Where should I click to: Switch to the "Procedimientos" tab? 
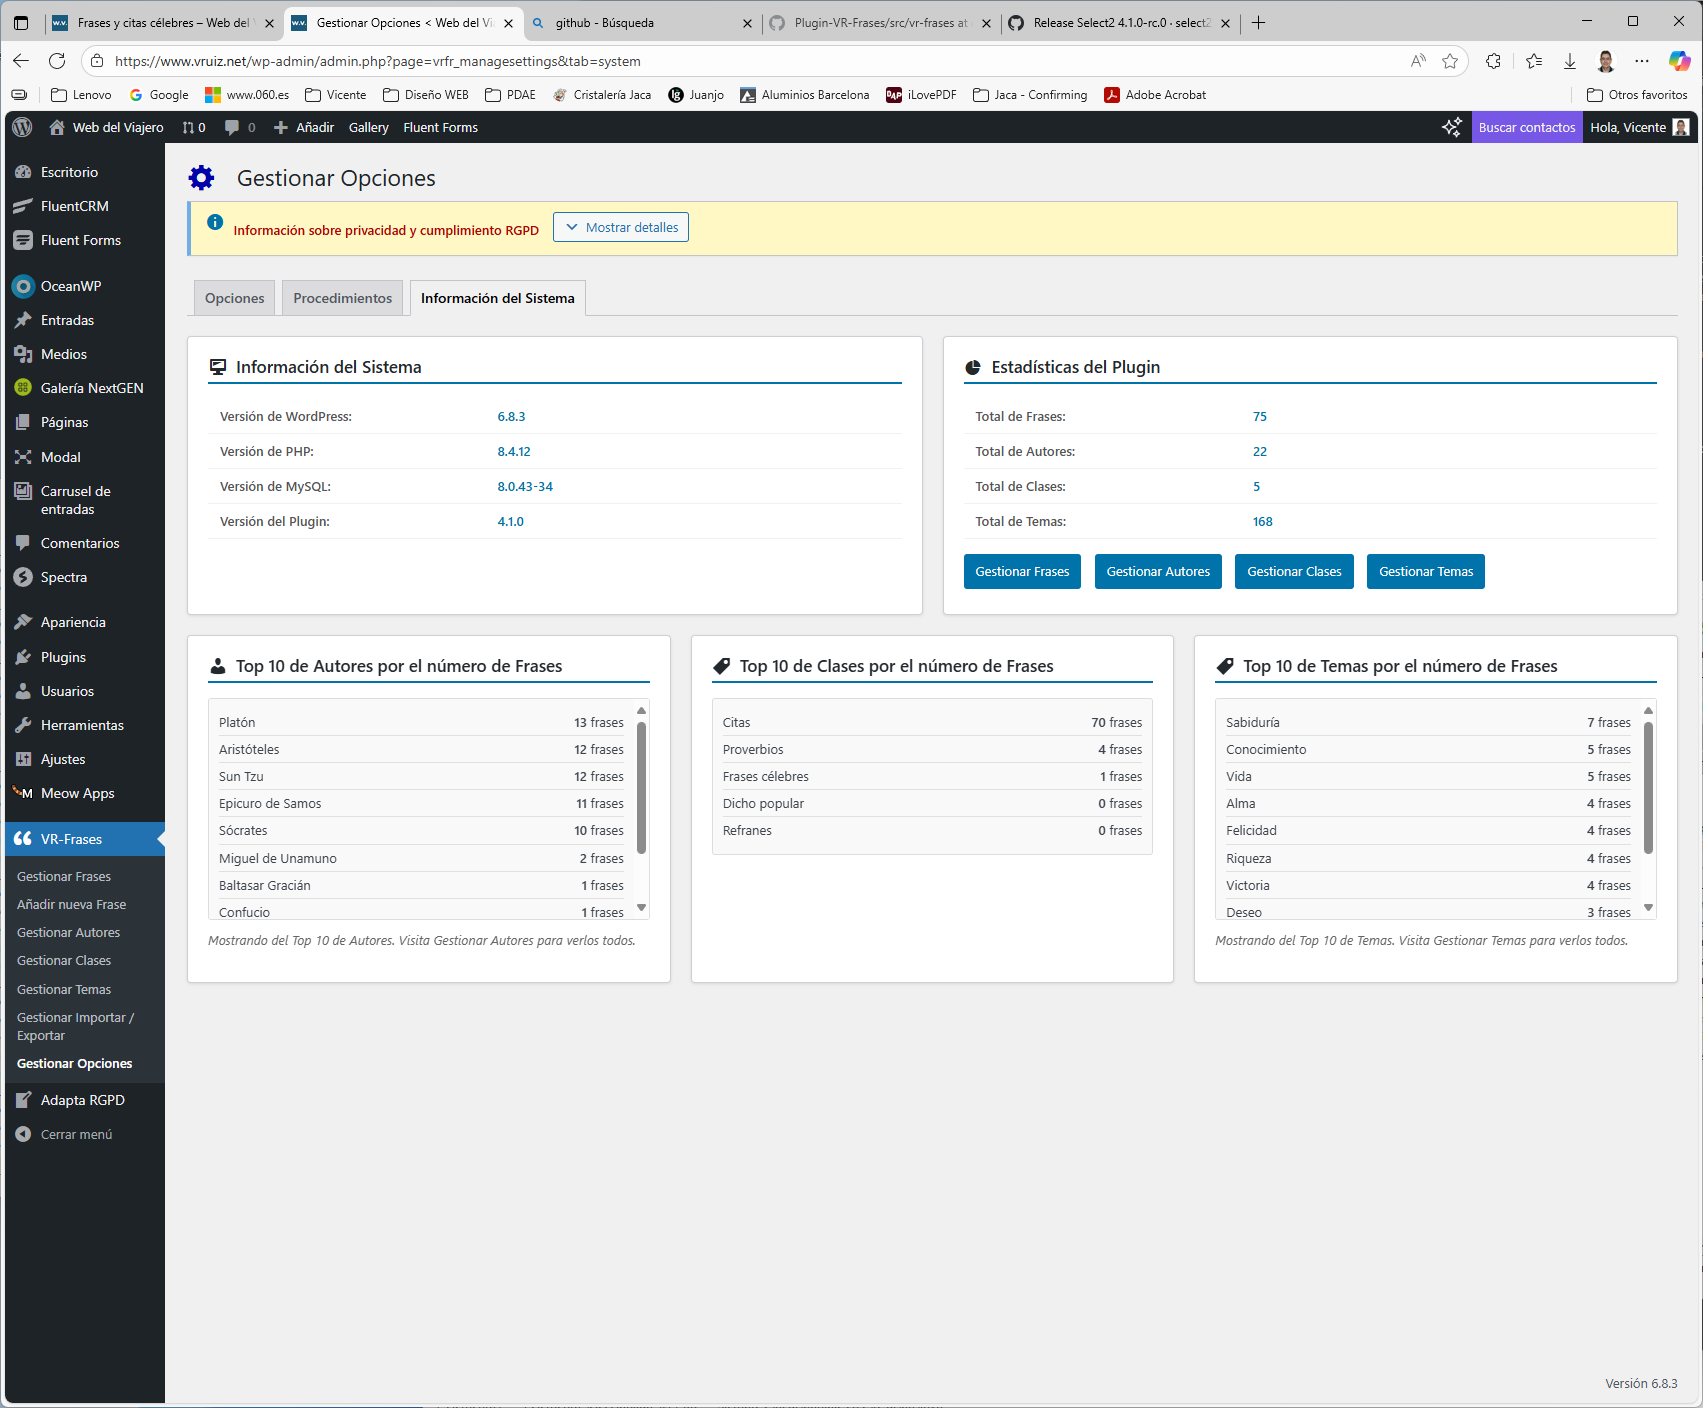click(342, 297)
